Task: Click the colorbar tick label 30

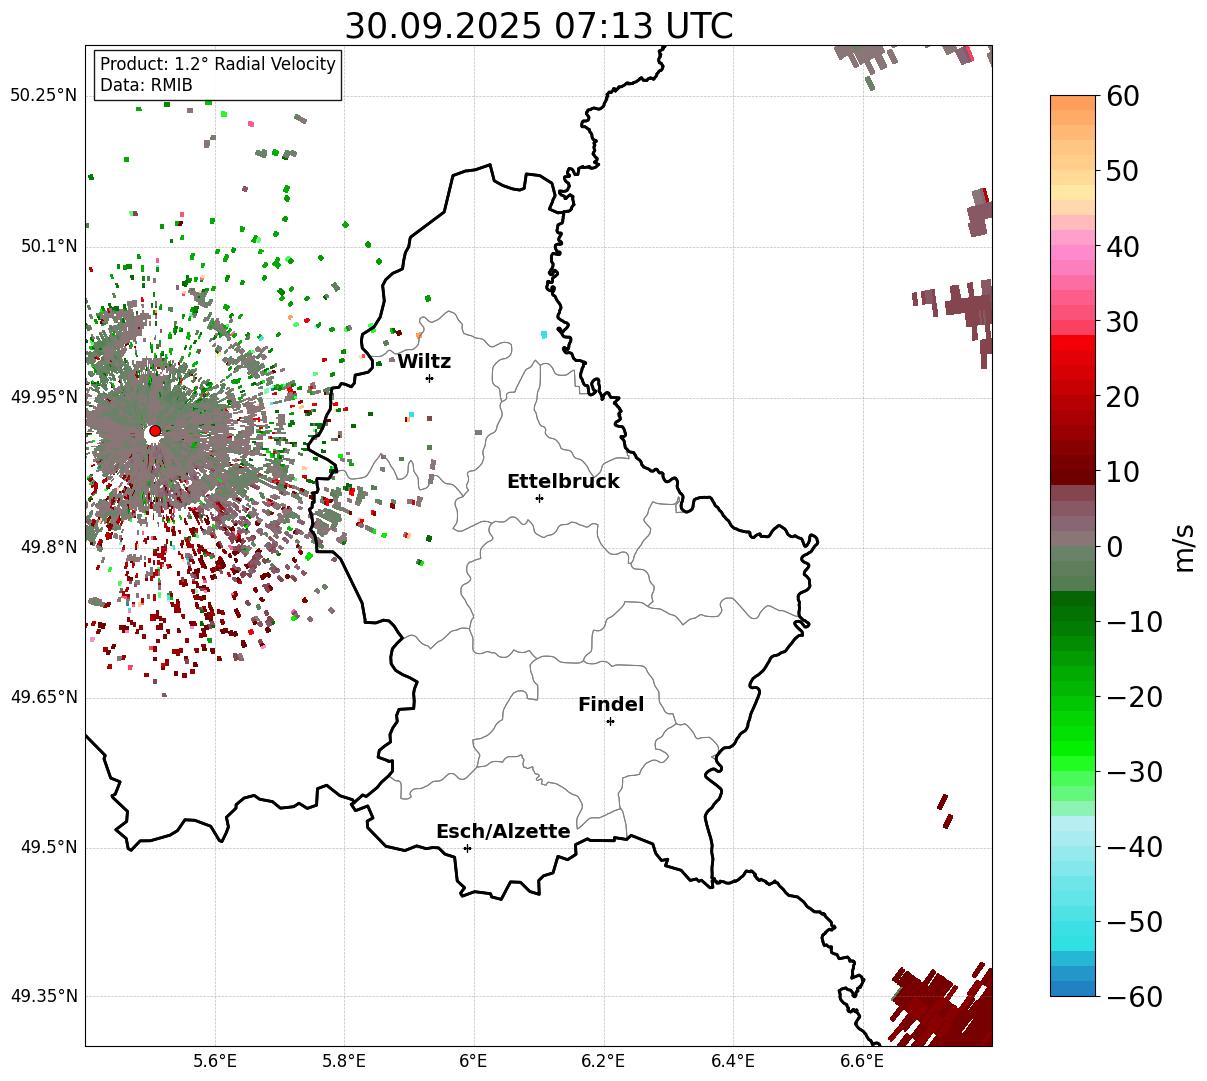Action: pyautogui.click(x=1124, y=321)
